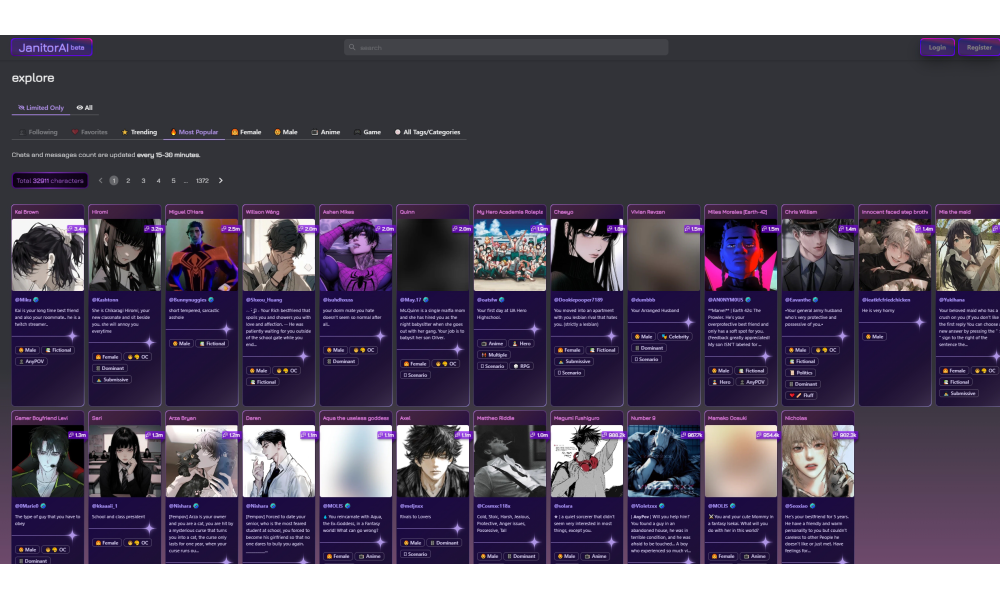Visit creator @Seoxiao's profile on Nicholas card

pyautogui.click(x=797, y=506)
